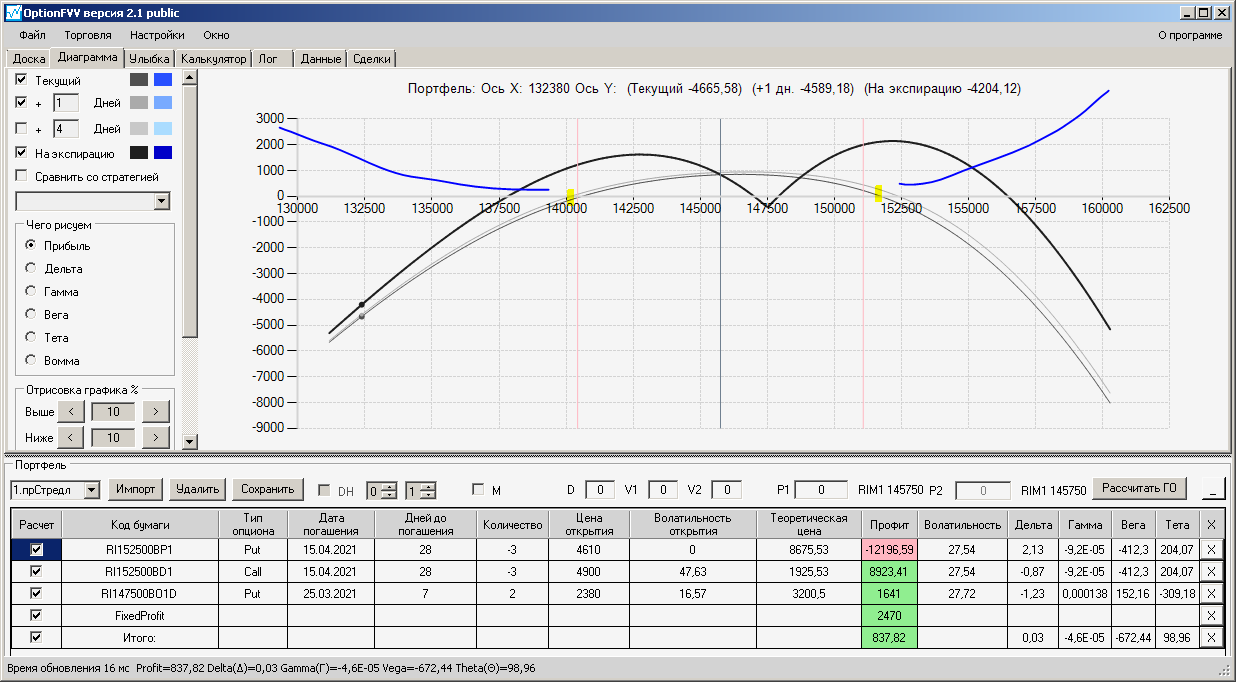Select the Вега radio button

31,314
